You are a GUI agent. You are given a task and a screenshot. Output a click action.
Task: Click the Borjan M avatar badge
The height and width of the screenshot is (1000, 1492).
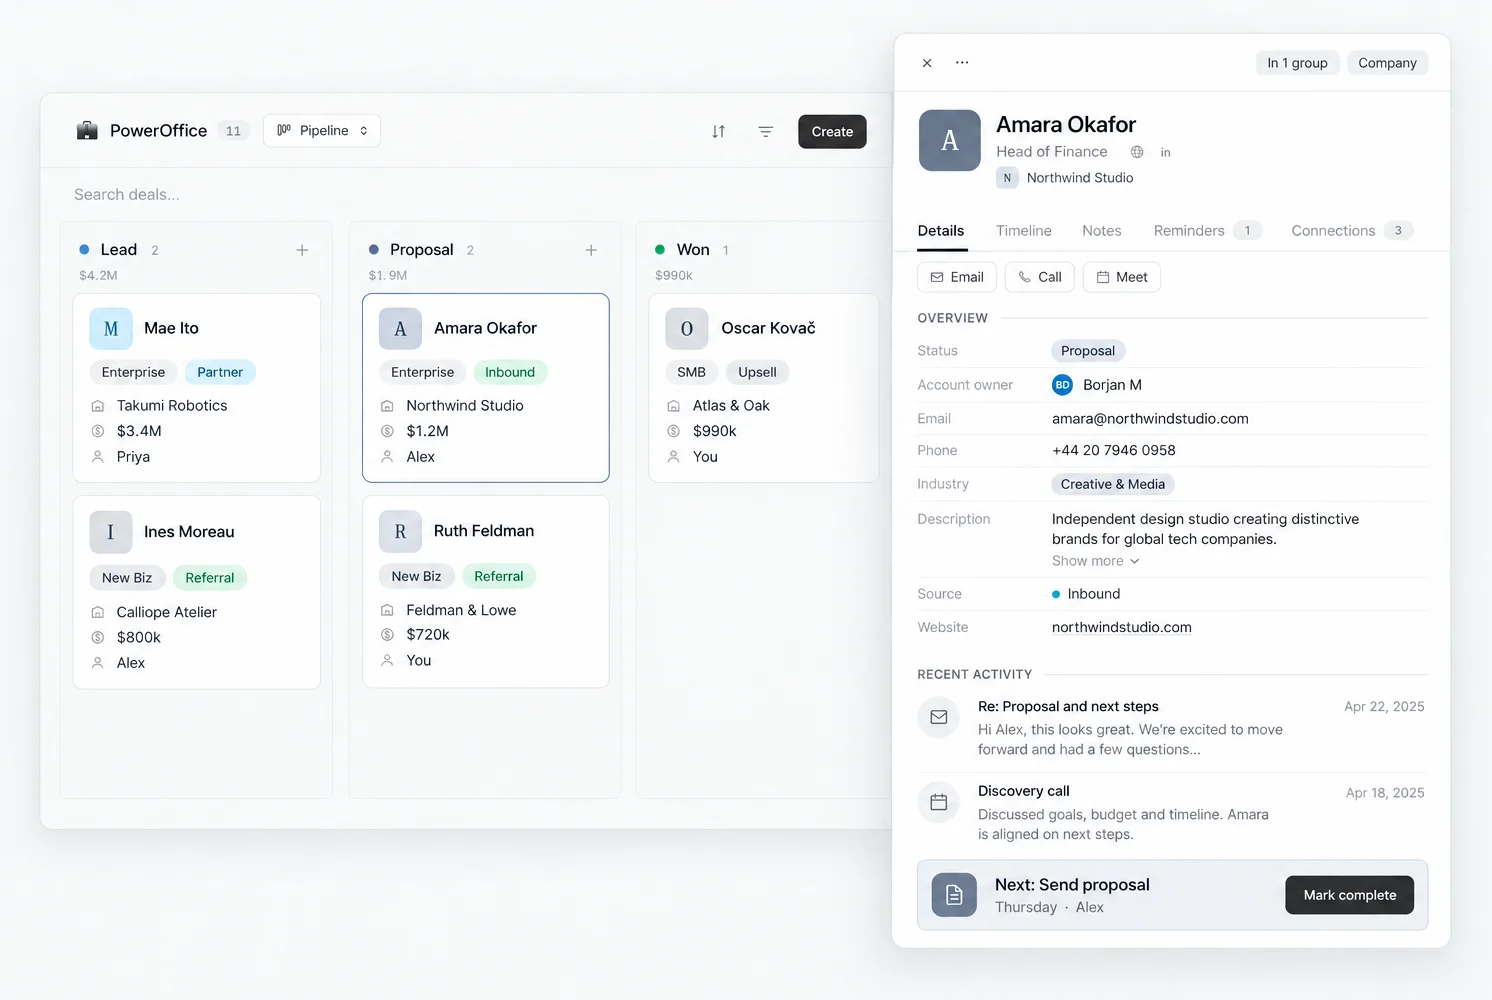pos(1062,385)
